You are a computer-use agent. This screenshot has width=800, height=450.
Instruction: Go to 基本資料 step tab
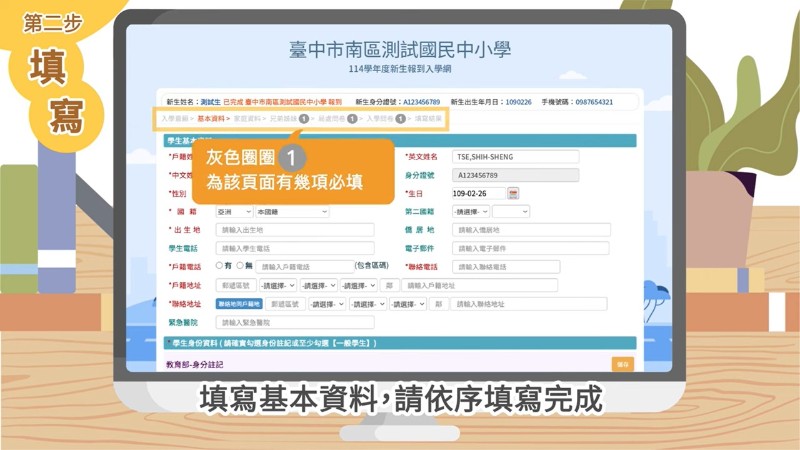tap(211, 118)
